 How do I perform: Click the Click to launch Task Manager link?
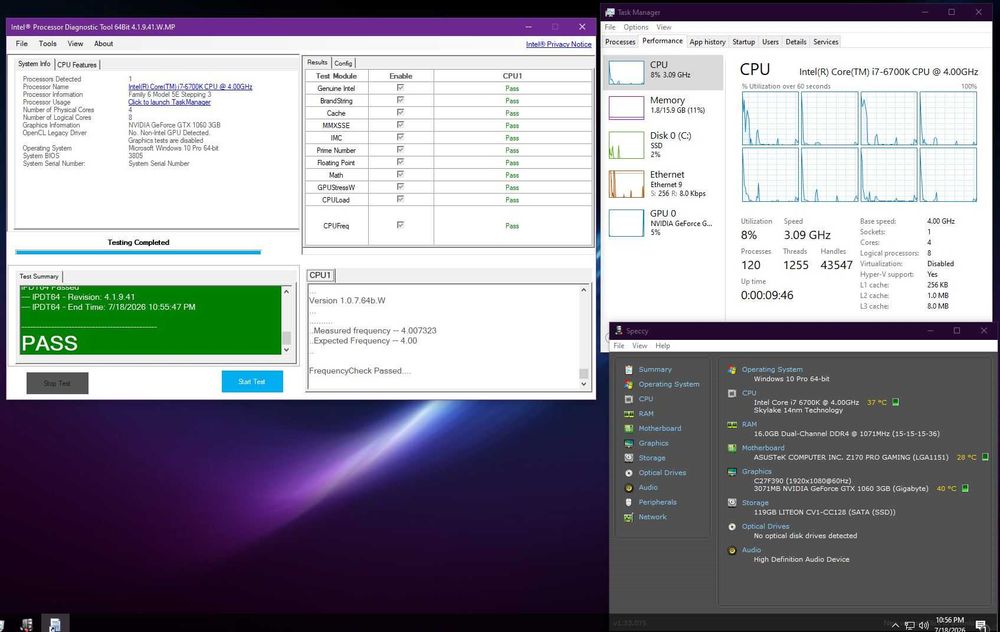click(x=169, y=102)
